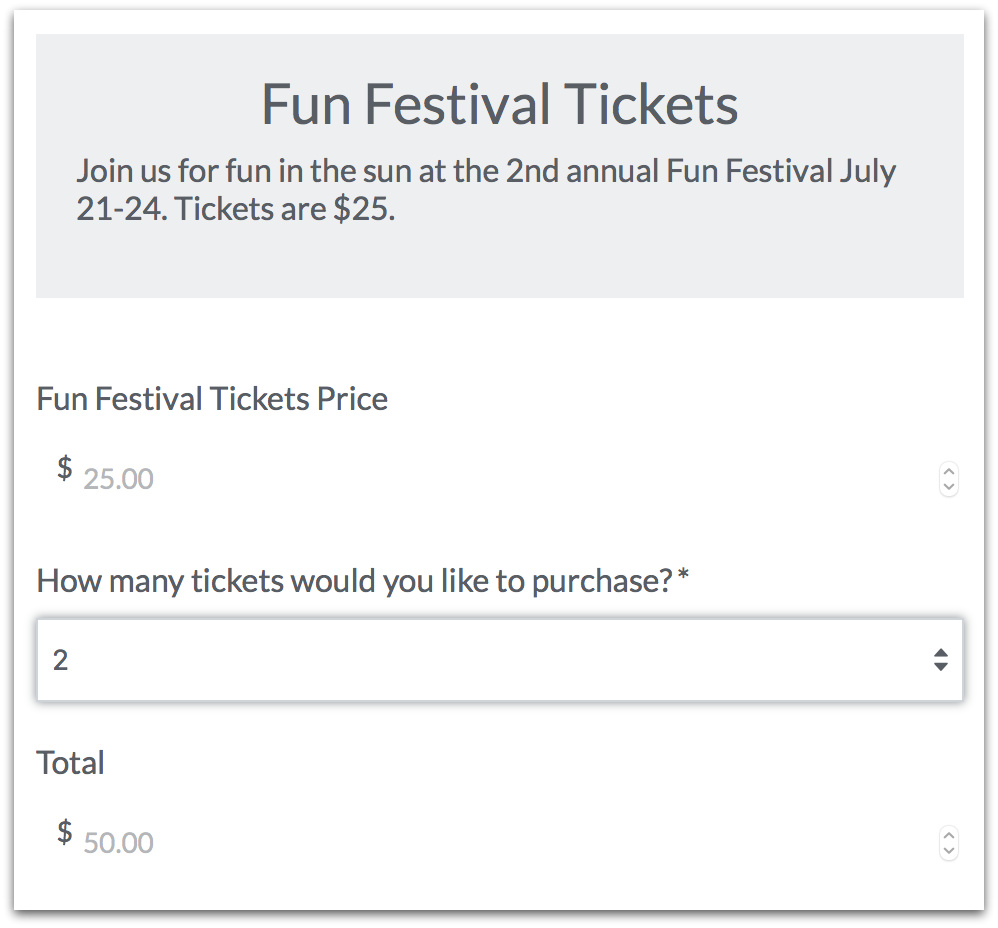Click the up/down arrows icon on the quantity select
The height and width of the screenshot is (928, 998).
pos(940,660)
